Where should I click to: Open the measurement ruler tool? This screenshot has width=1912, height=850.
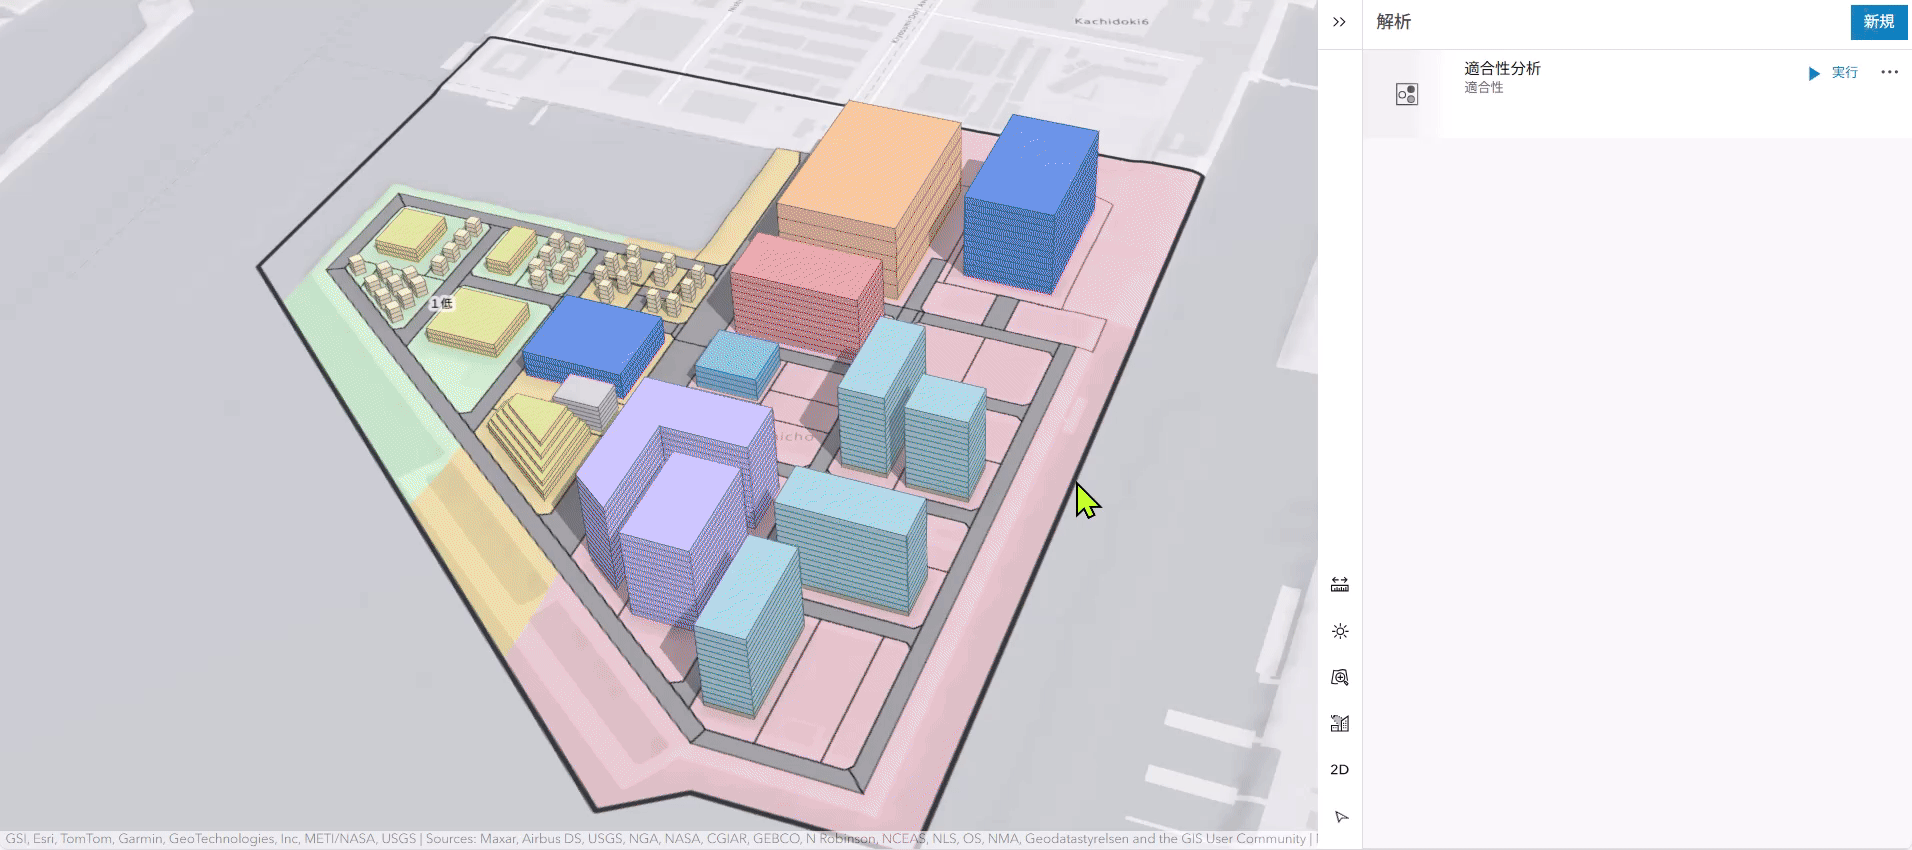click(x=1340, y=585)
